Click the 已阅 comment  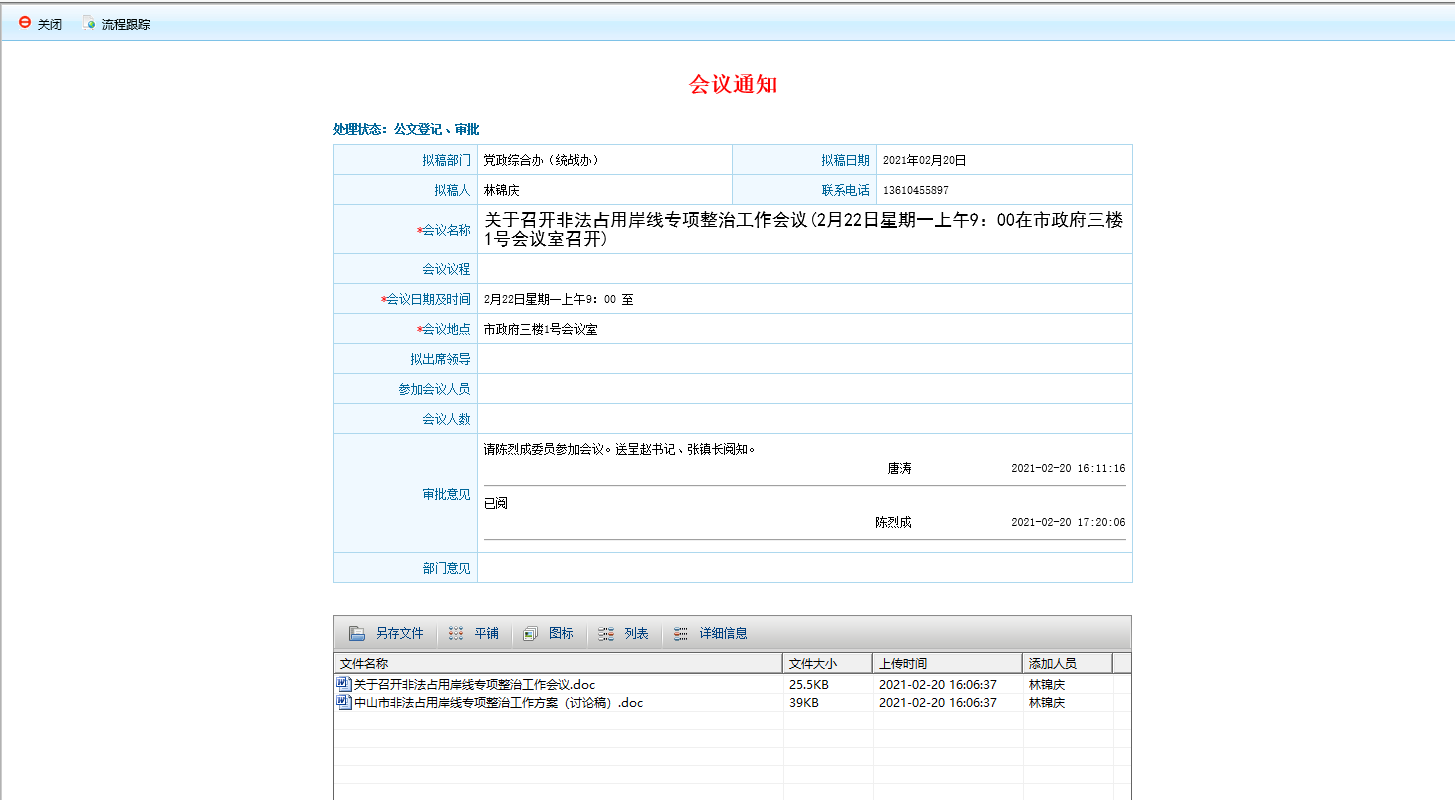click(x=495, y=503)
